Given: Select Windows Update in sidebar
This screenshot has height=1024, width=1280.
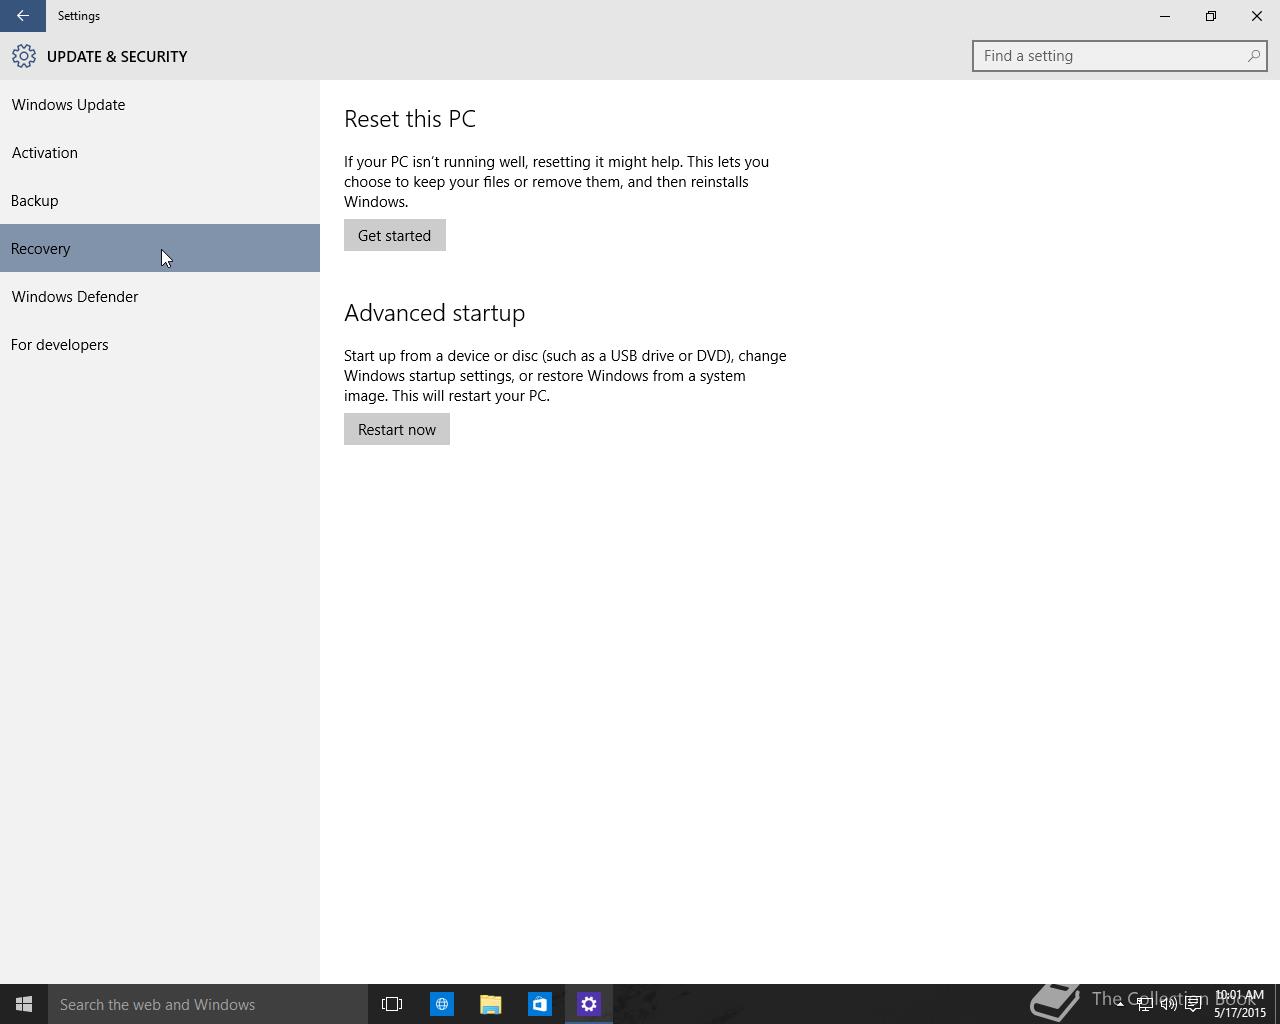Looking at the screenshot, I should click(160, 104).
